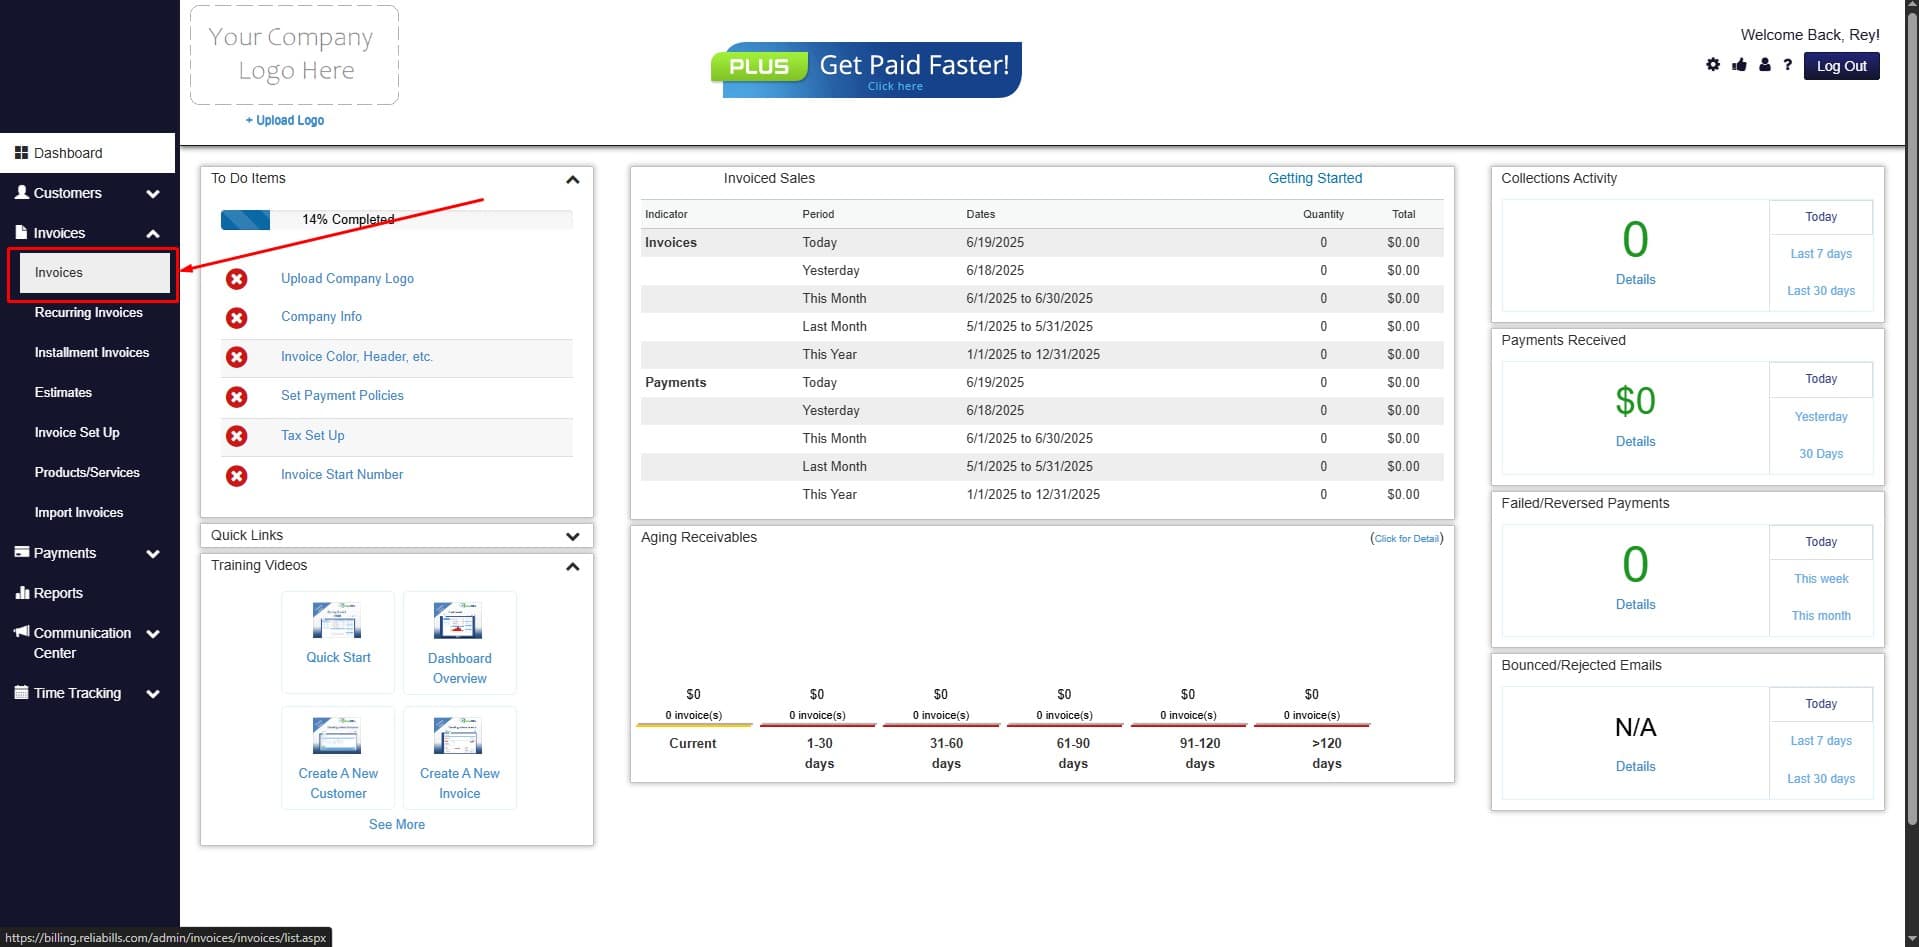This screenshot has width=1919, height=947.
Task: Open the Time Tracking calendar icon
Action: tap(22, 692)
